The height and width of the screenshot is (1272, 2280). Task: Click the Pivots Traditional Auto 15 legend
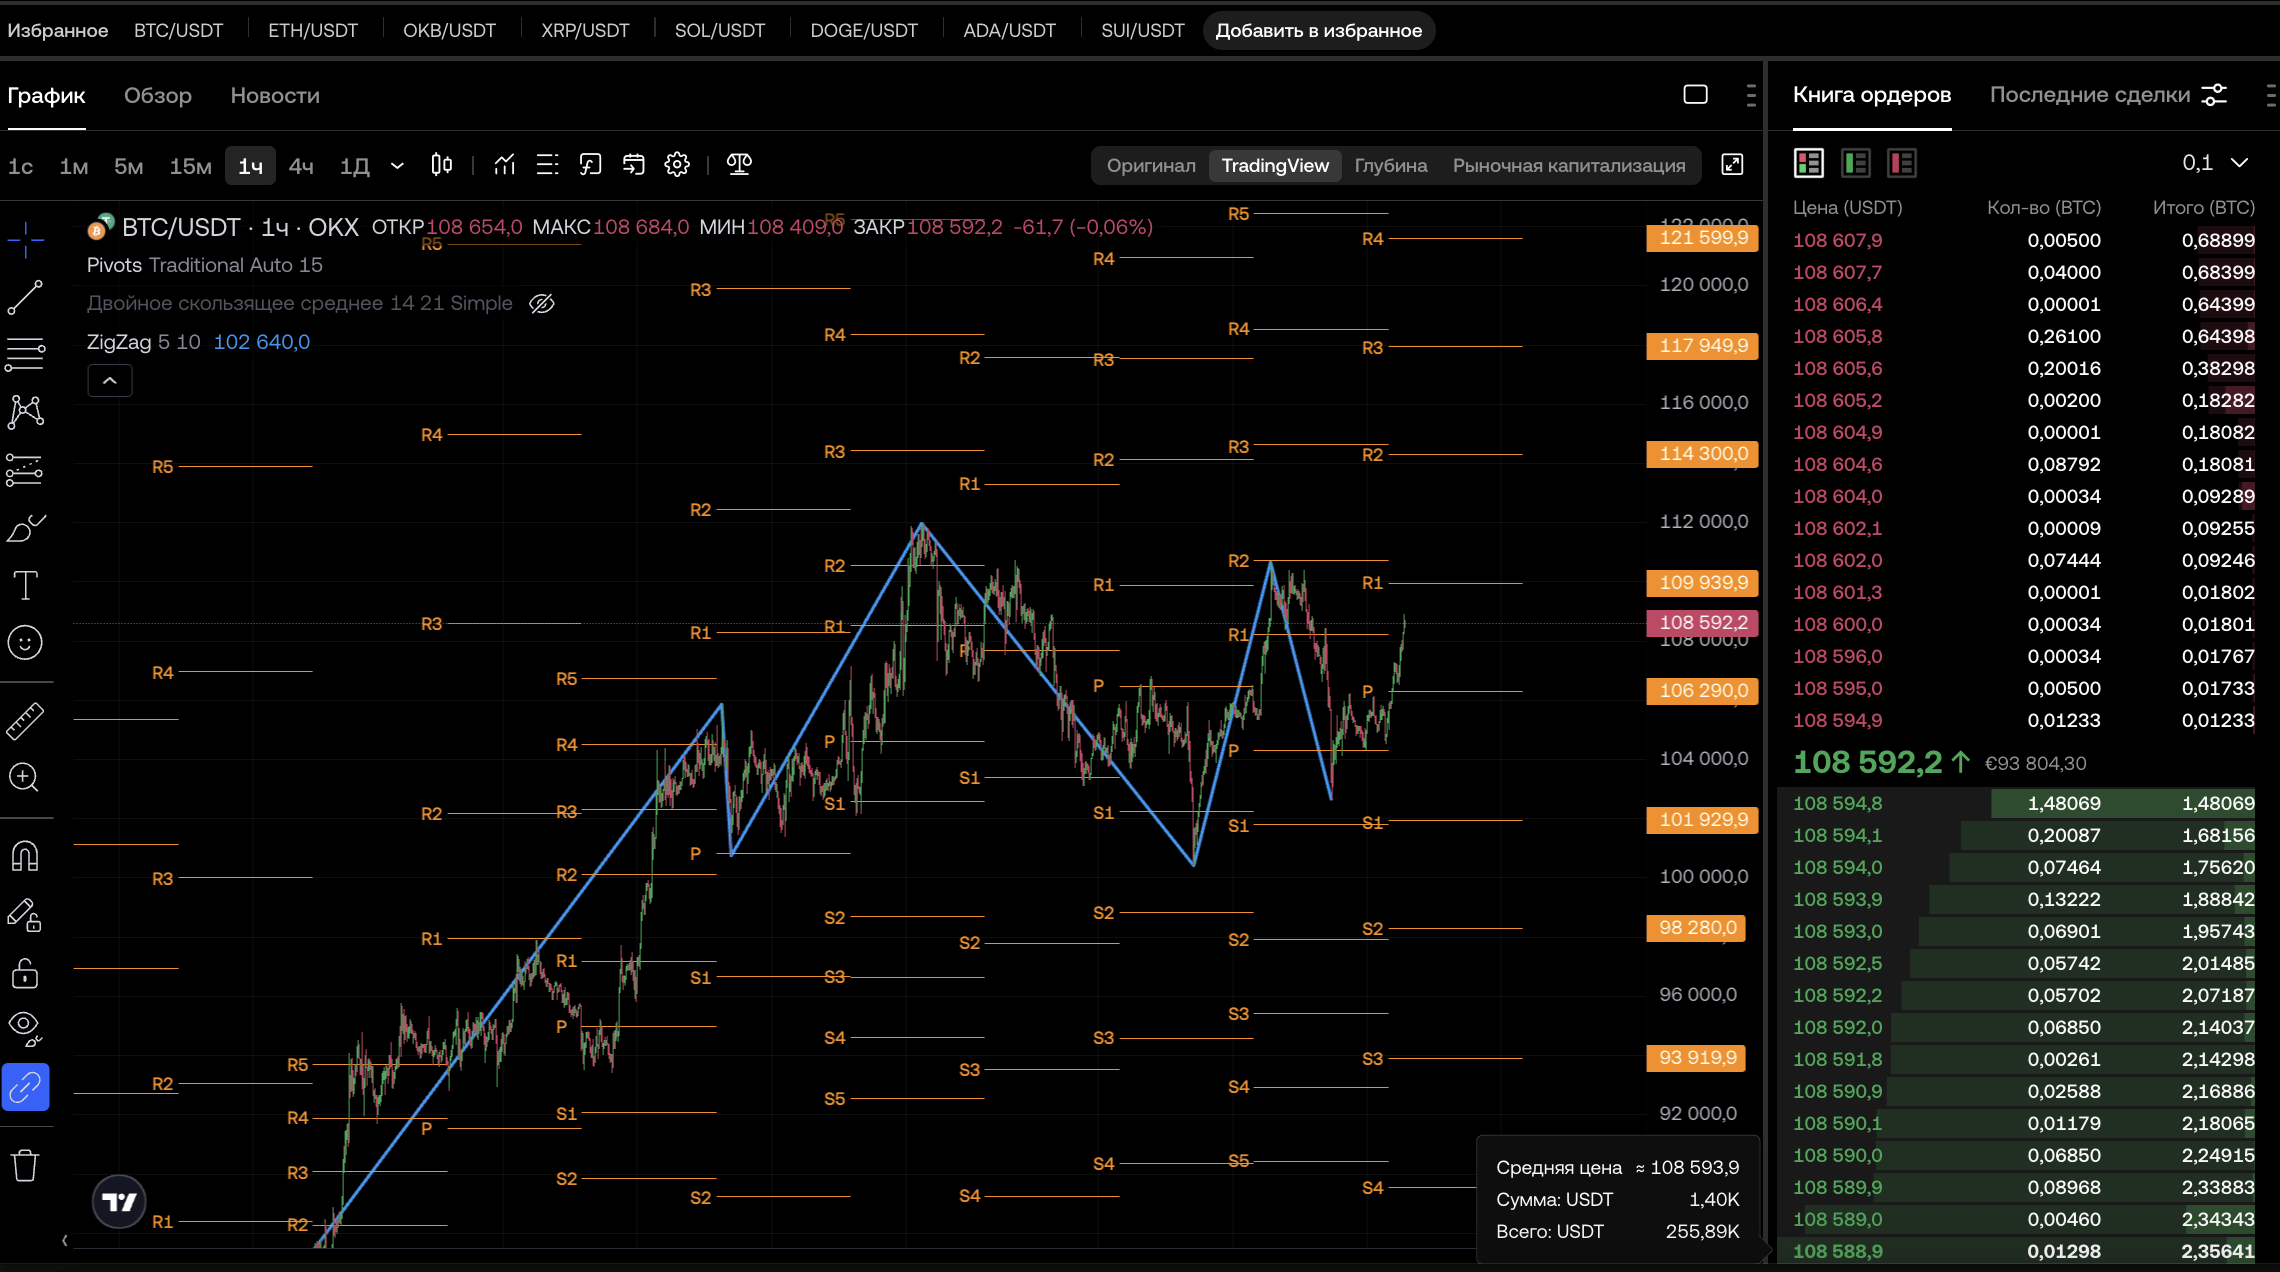click(205, 265)
